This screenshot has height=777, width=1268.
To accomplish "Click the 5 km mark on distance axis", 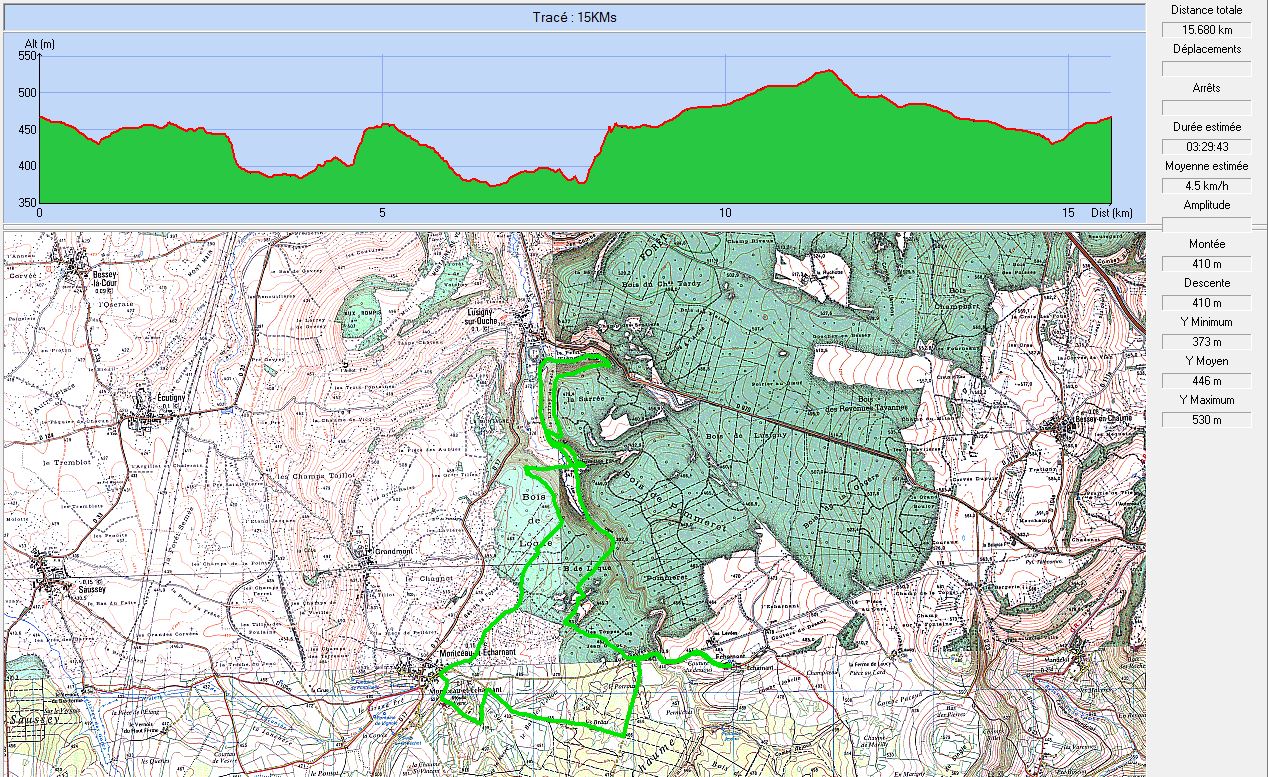I will 382,213.
